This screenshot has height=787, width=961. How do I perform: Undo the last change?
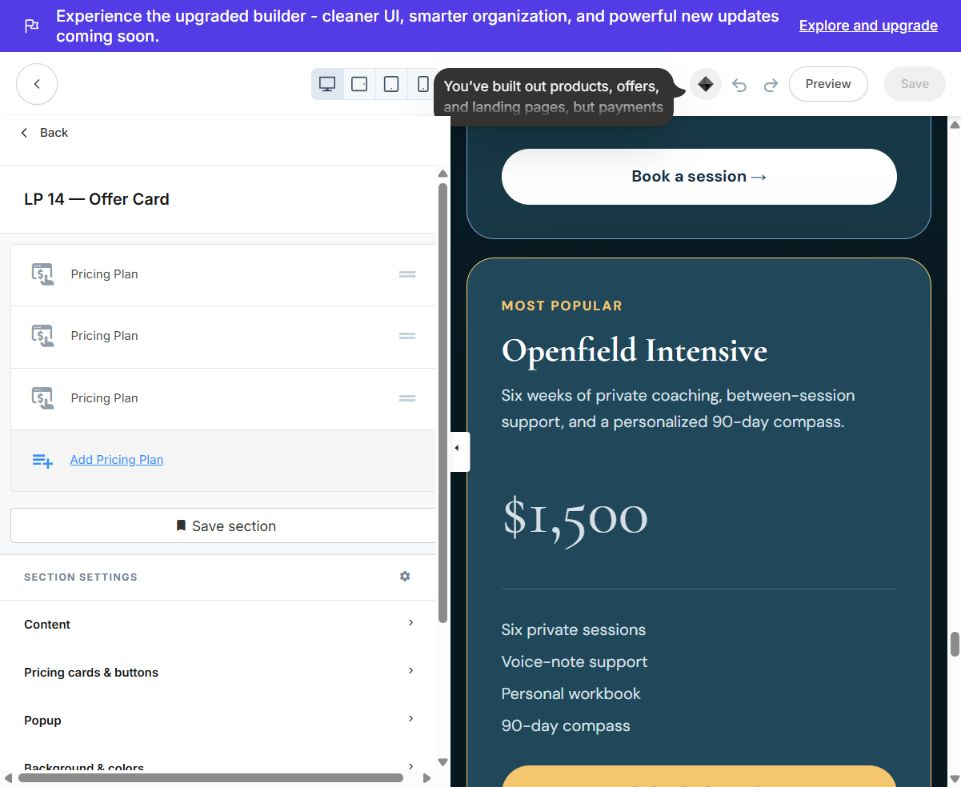pos(739,85)
